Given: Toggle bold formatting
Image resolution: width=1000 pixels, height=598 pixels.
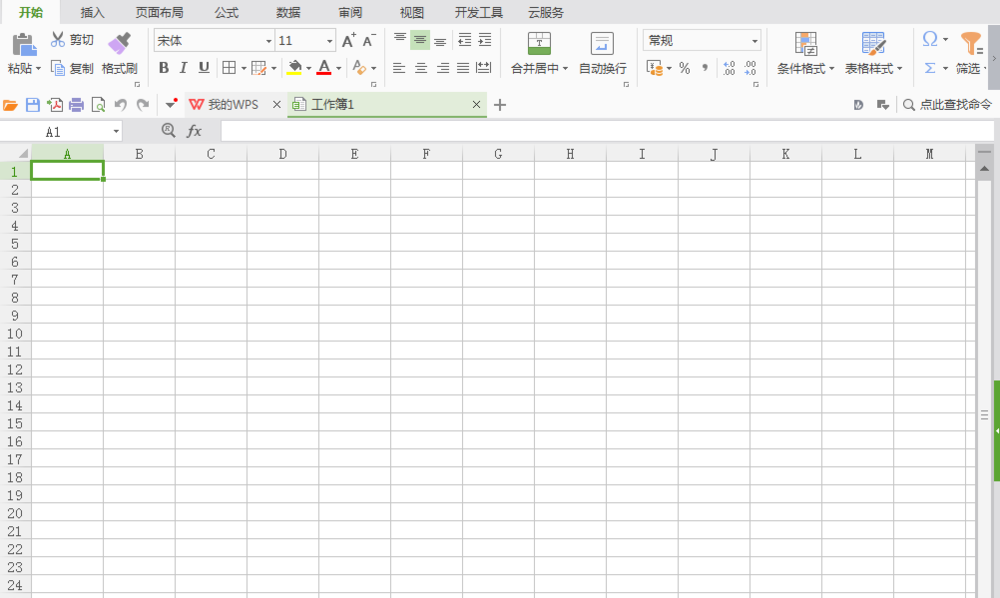Looking at the screenshot, I should tap(164, 68).
